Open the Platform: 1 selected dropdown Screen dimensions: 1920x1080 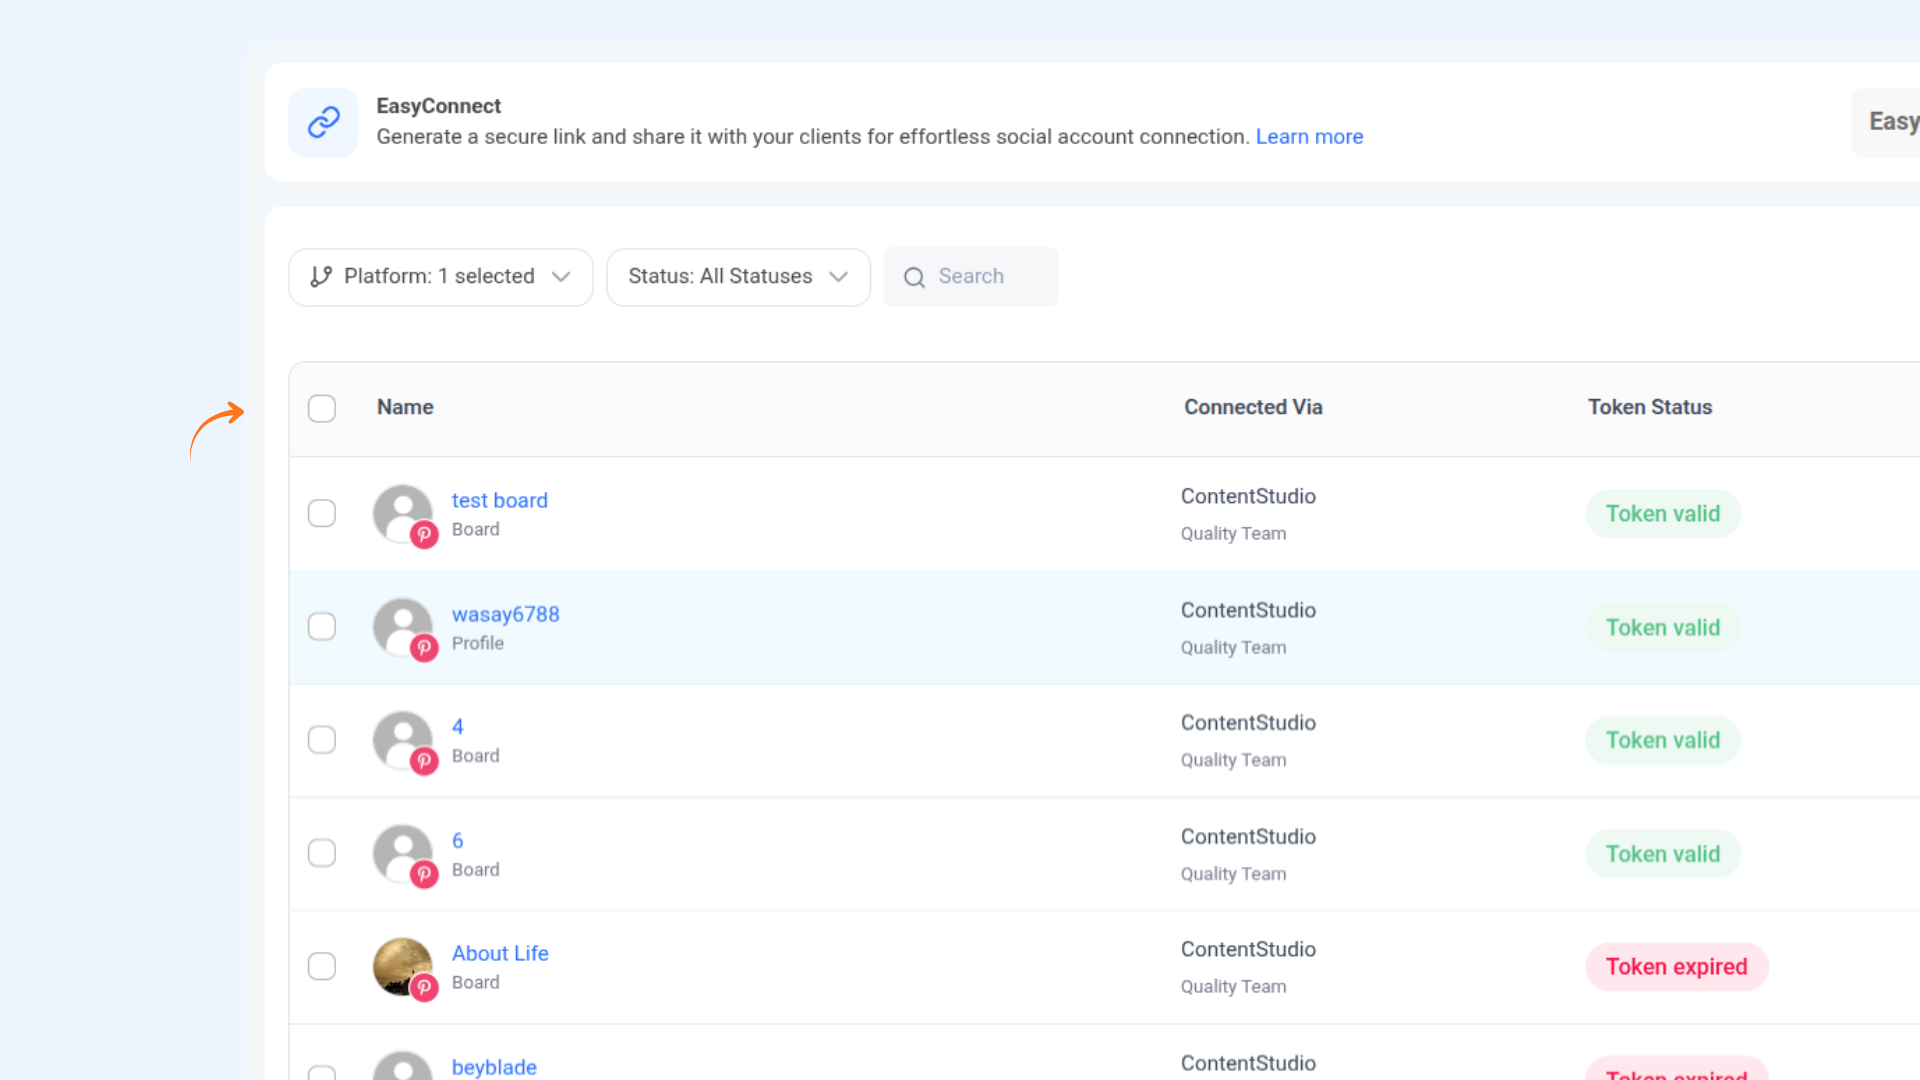[x=441, y=277]
